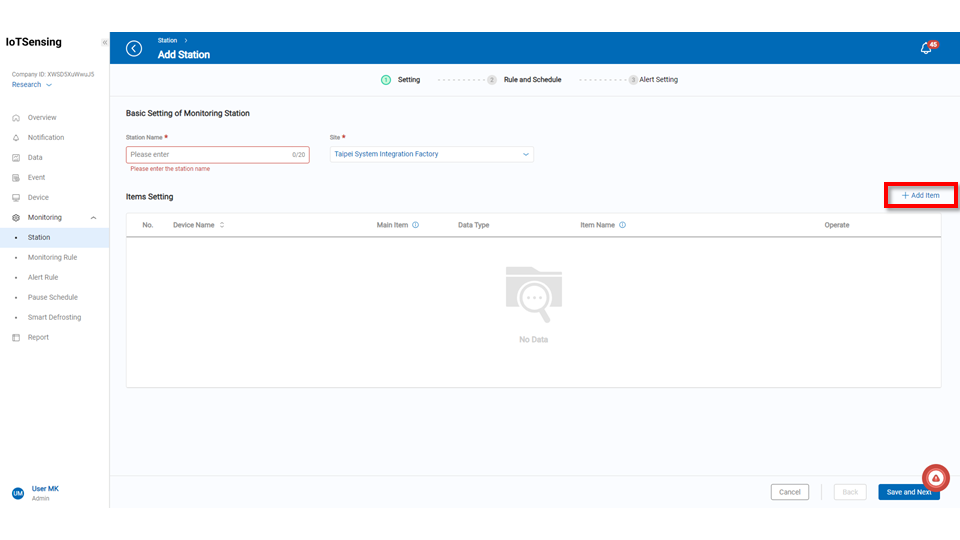Go to Monitoring Rule page

(x=52, y=257)
